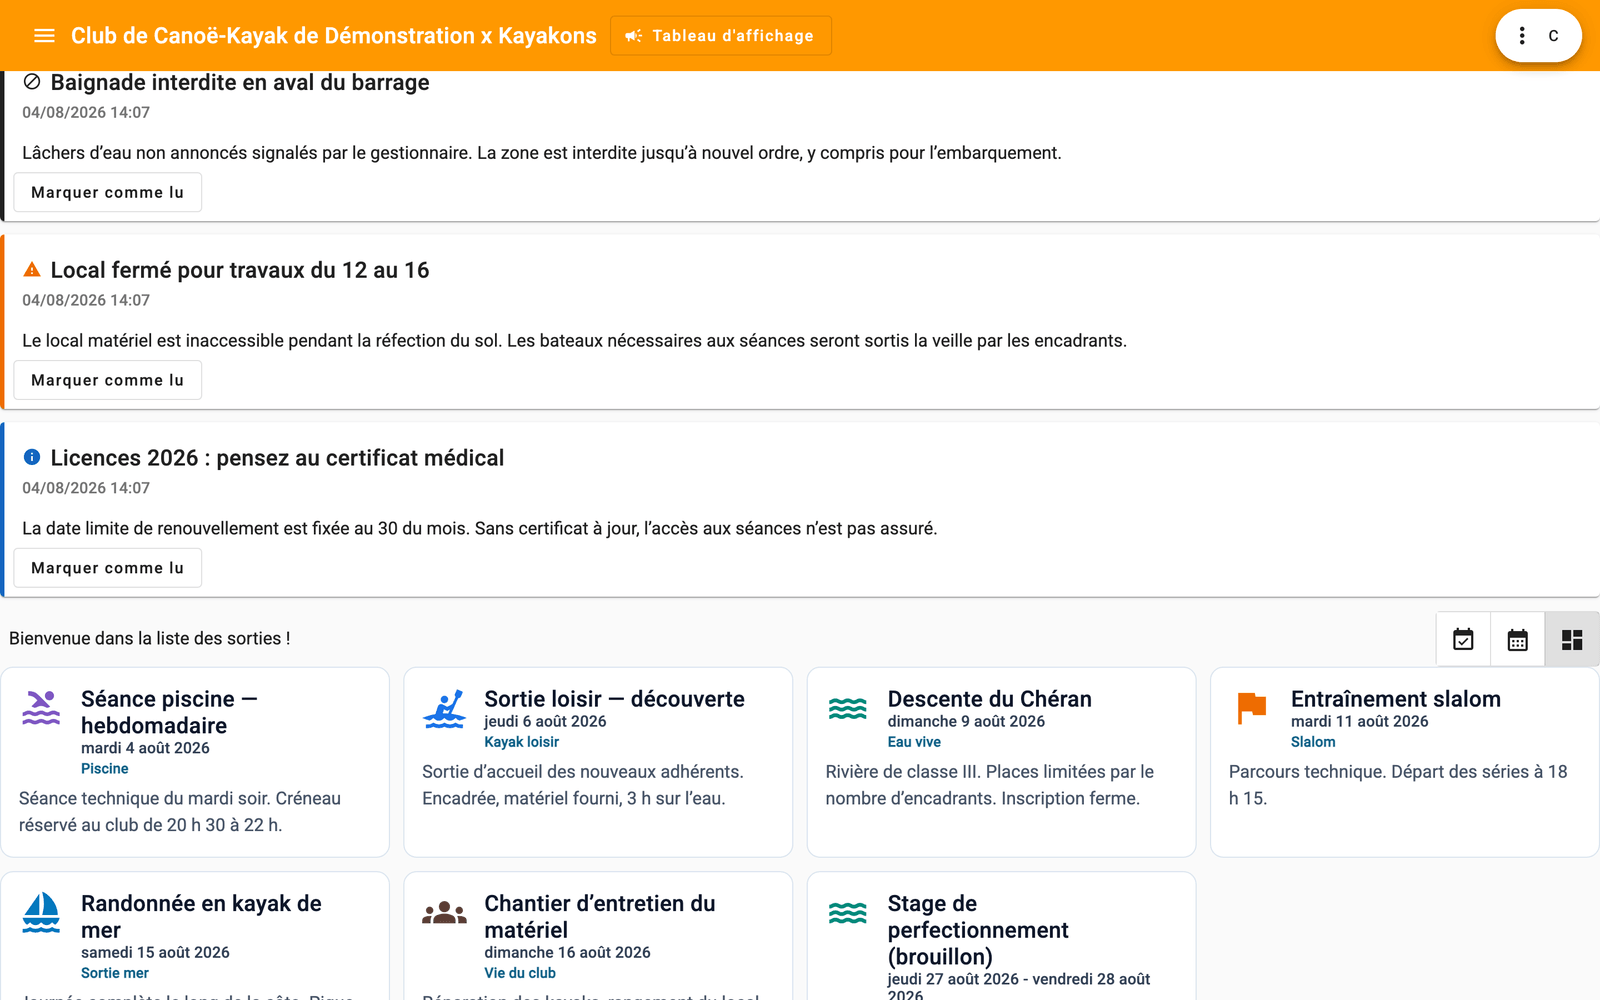Viewport: 1600px width, 1000px height.
Task: Click the sailboat icon on Randonnée en kayak de mer
Action: pos(41,912)
